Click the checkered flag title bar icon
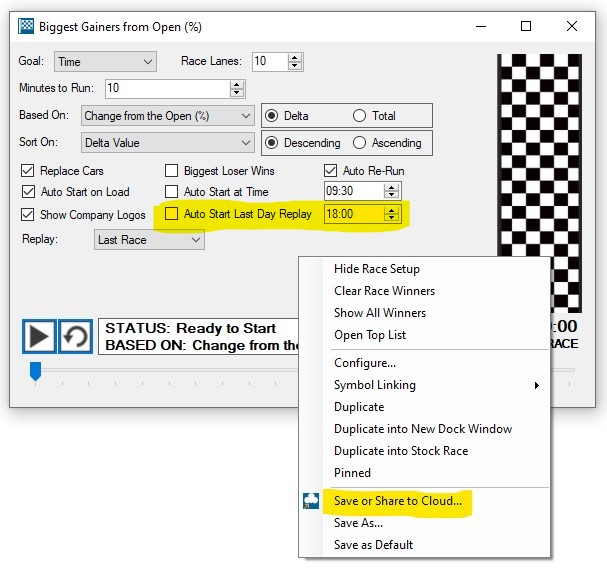Viewport: 607px width, 570px height. (26, 26)
